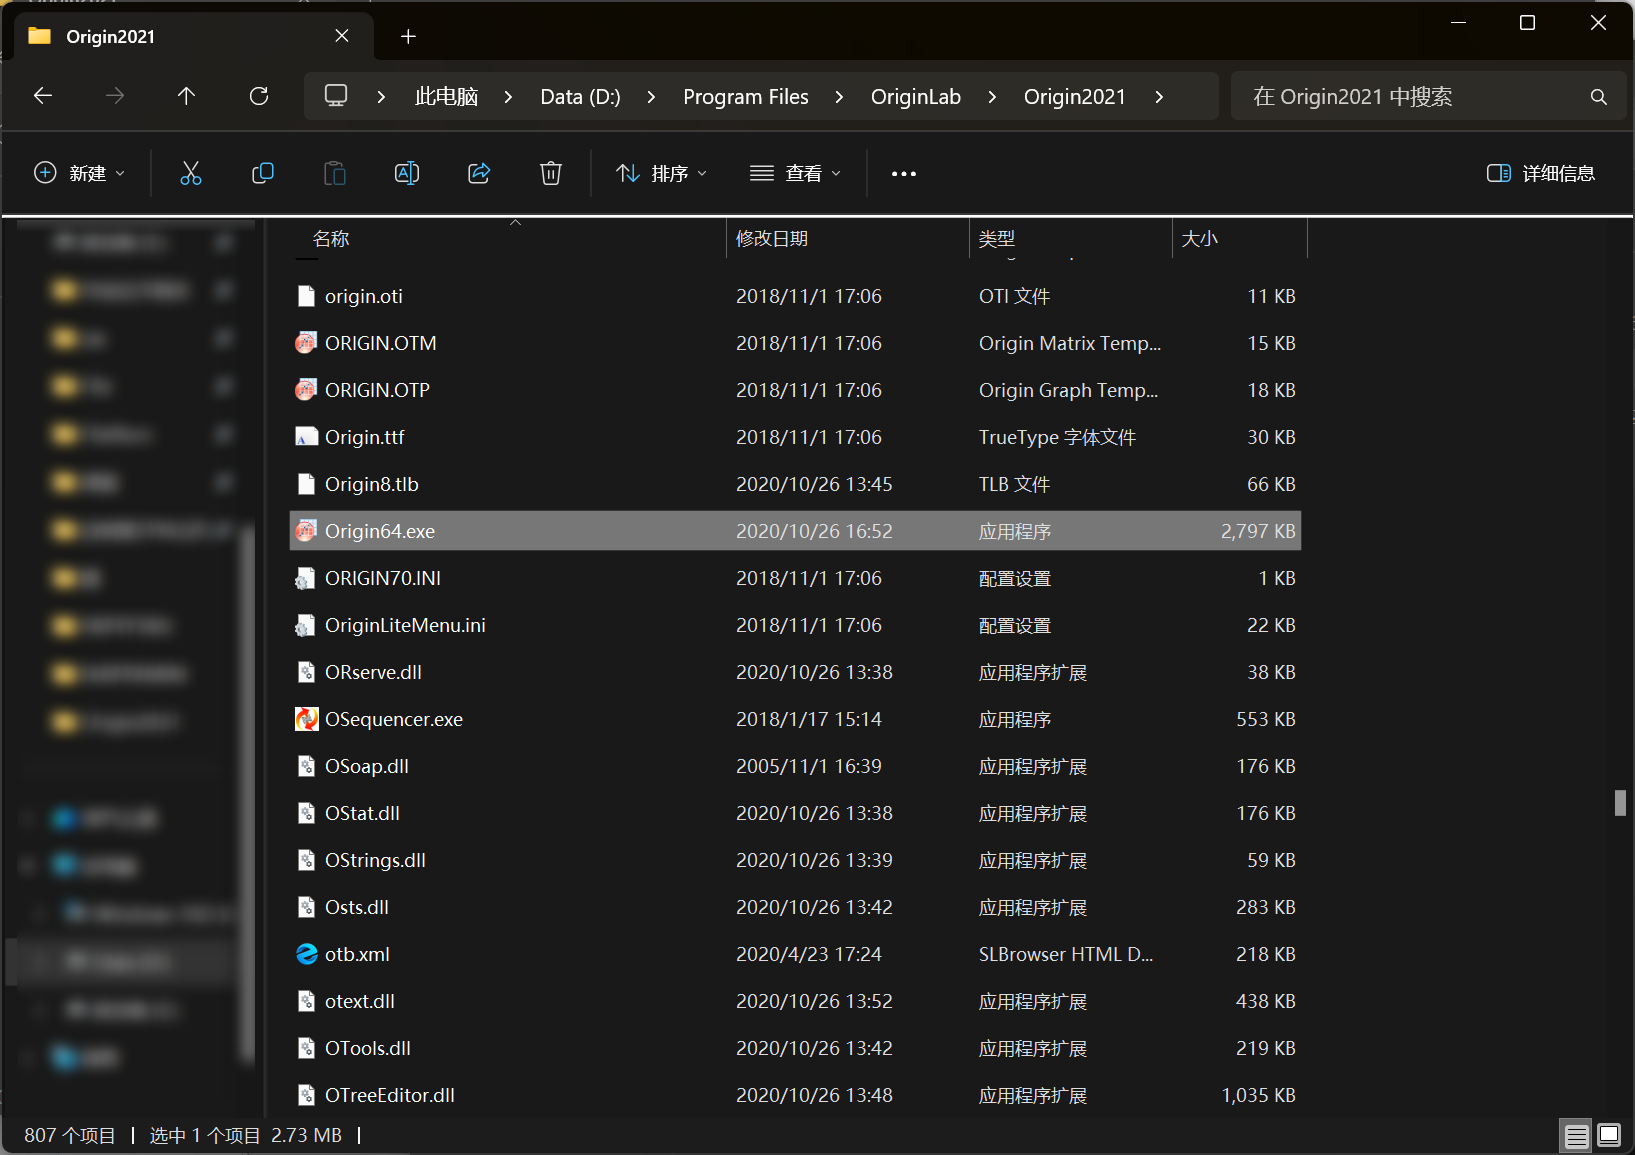Expand chevron after Origin2021 in path
The width and height of the screenshot is (1635, 1155).
coord(1159,97)
